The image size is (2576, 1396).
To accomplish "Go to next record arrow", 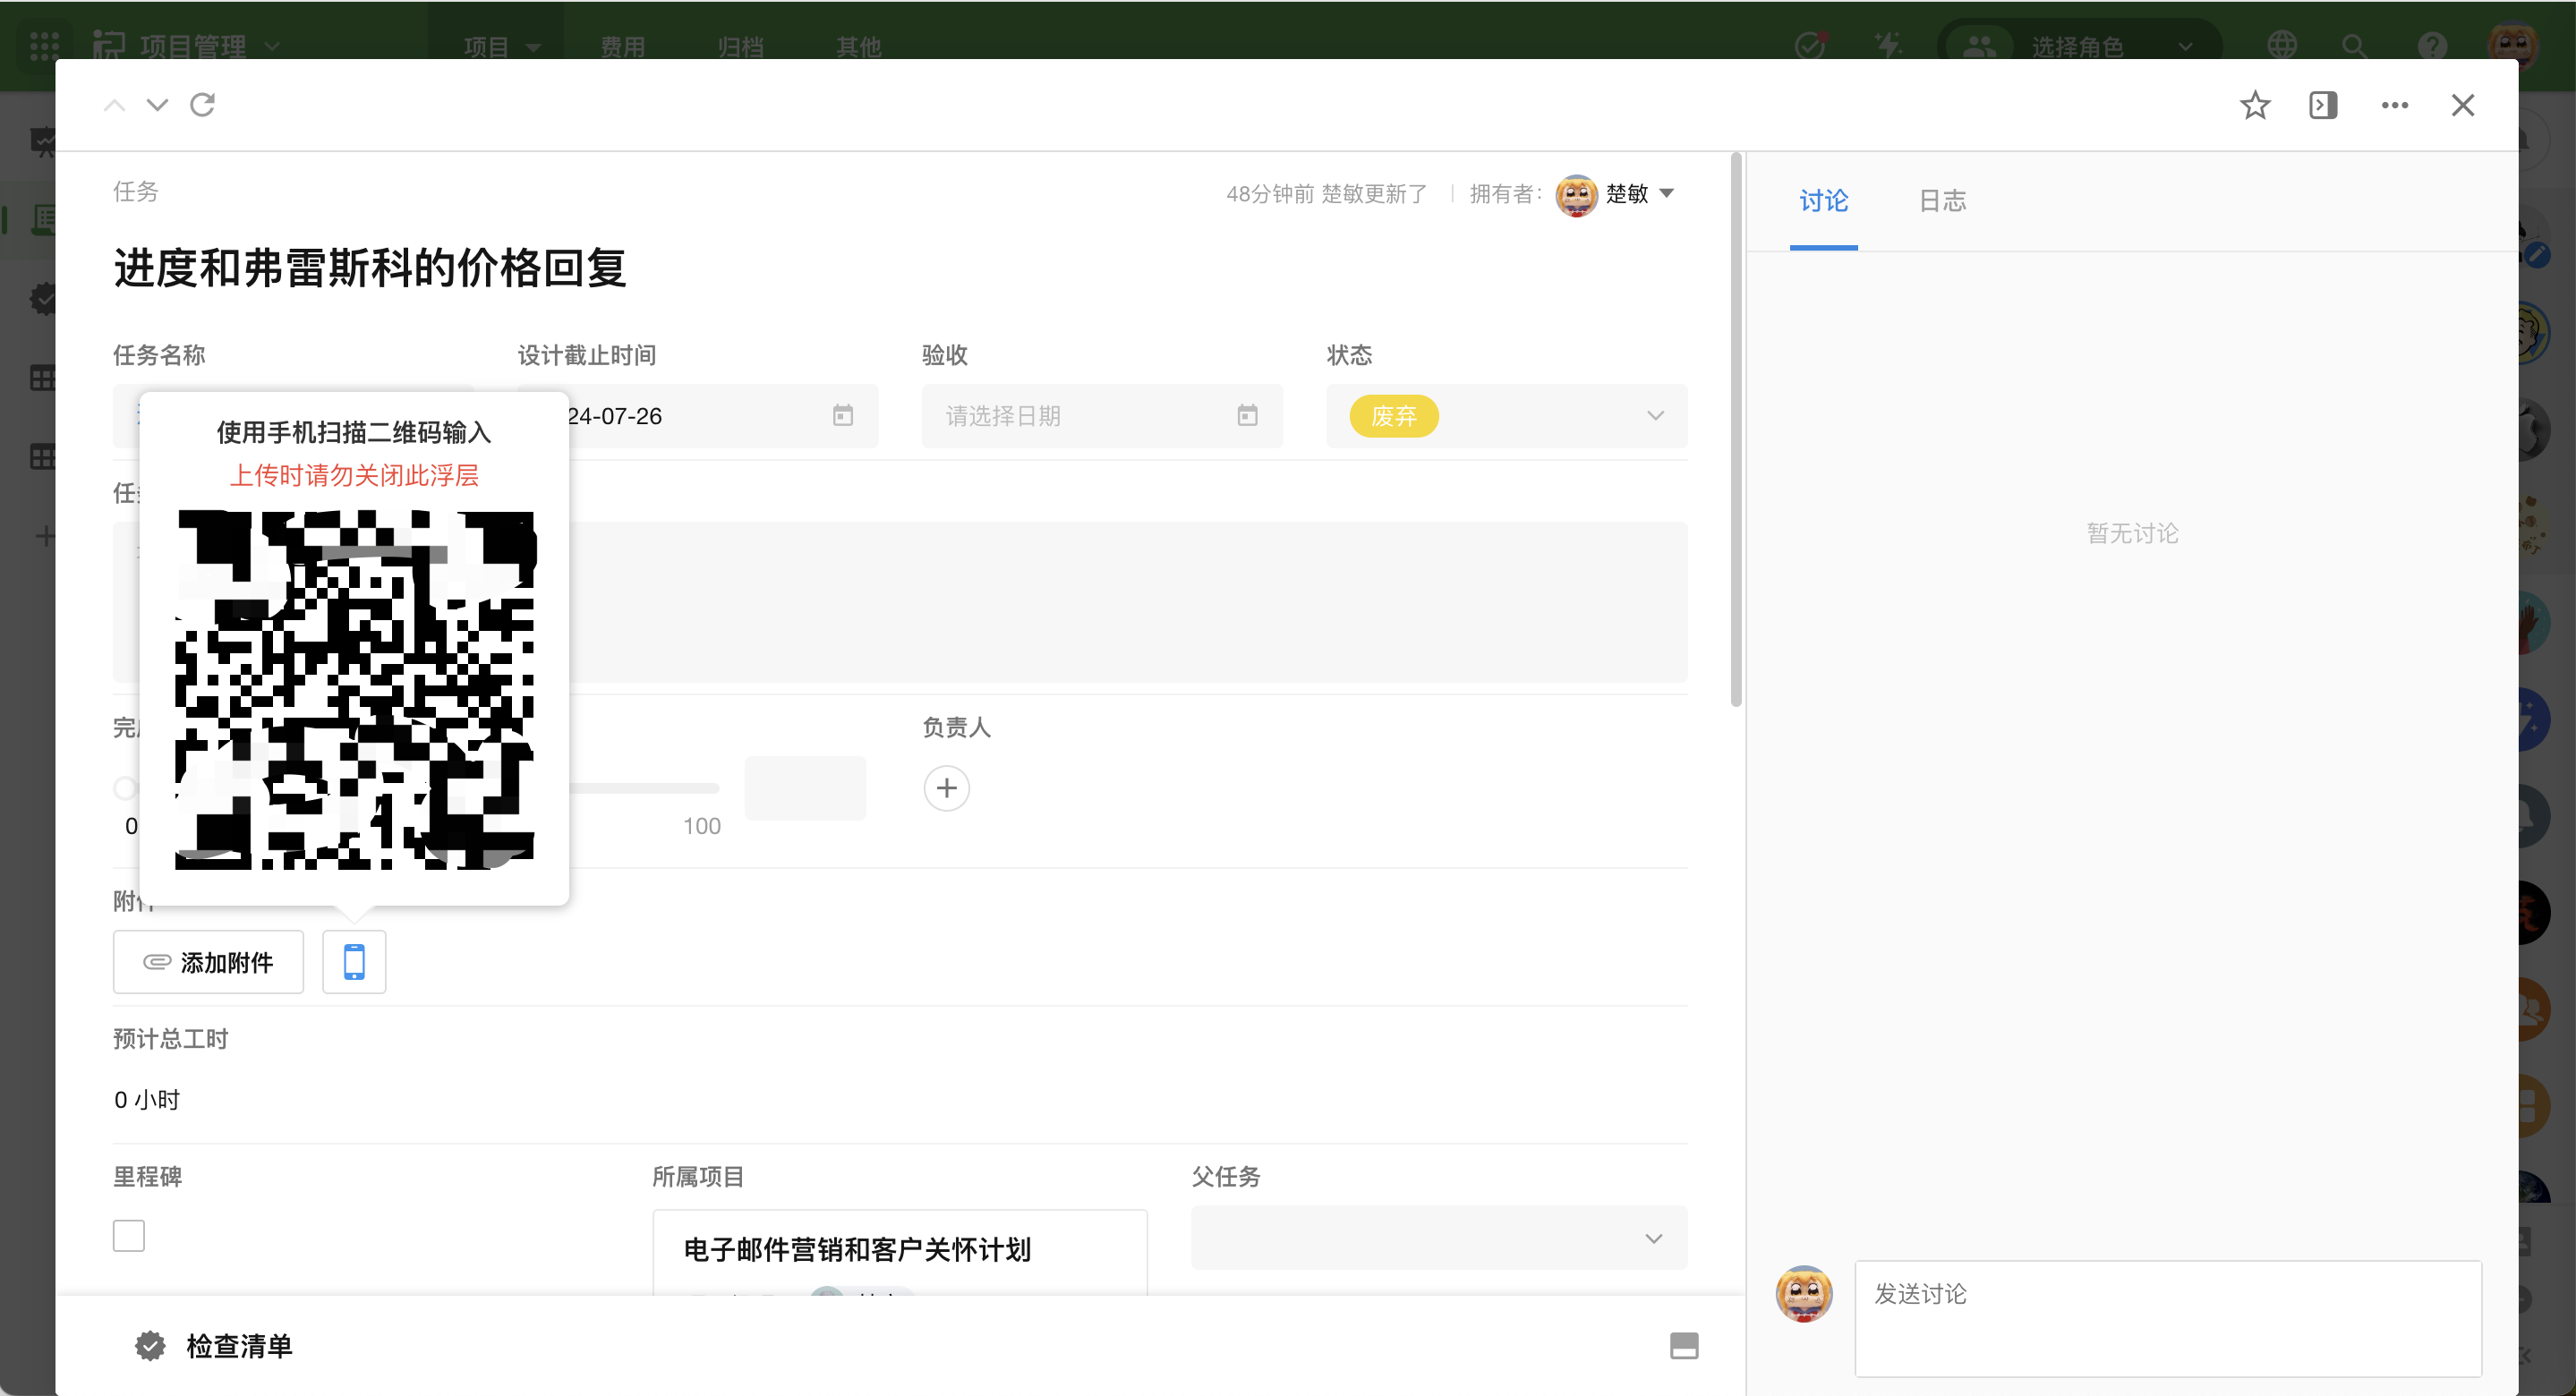I will click(x=158, y=105).
